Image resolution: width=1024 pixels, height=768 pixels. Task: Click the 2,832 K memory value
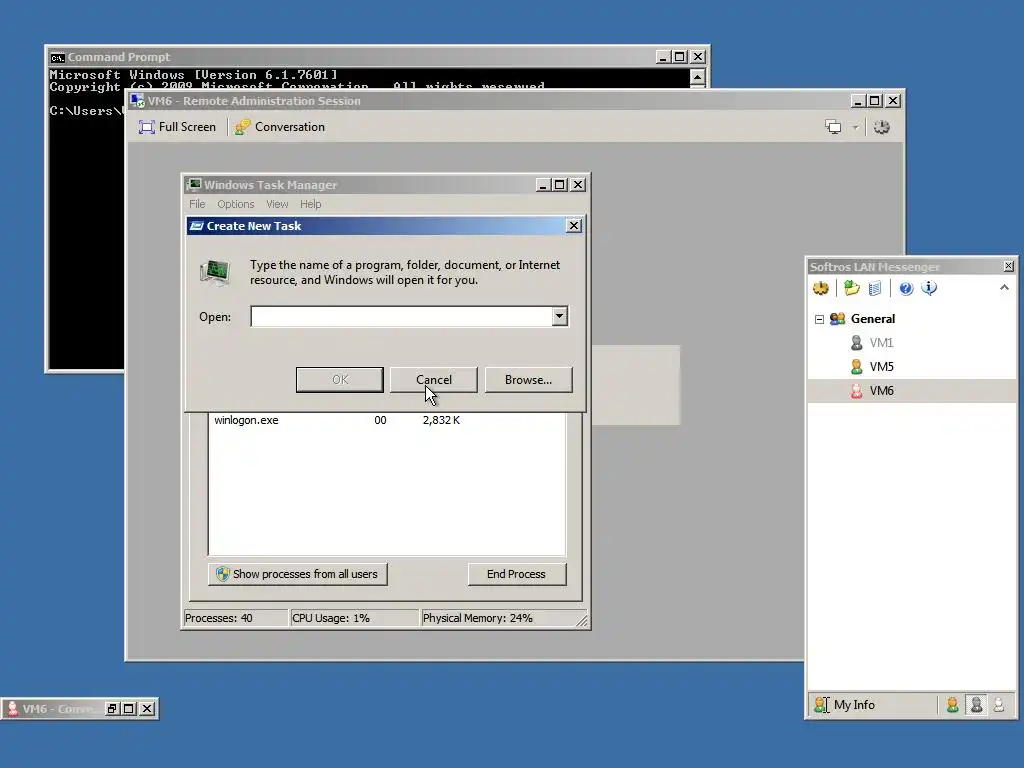click(x=441, y=420)
